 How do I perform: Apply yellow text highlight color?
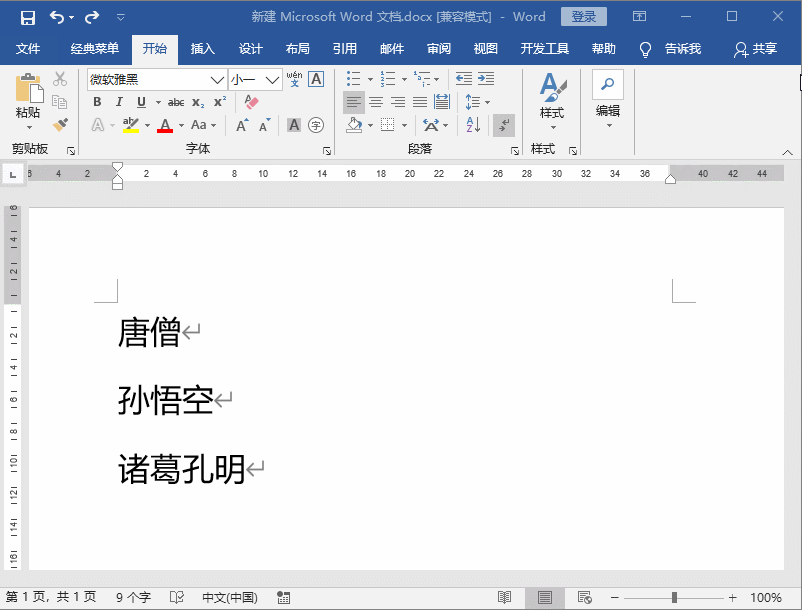[131, 125]
